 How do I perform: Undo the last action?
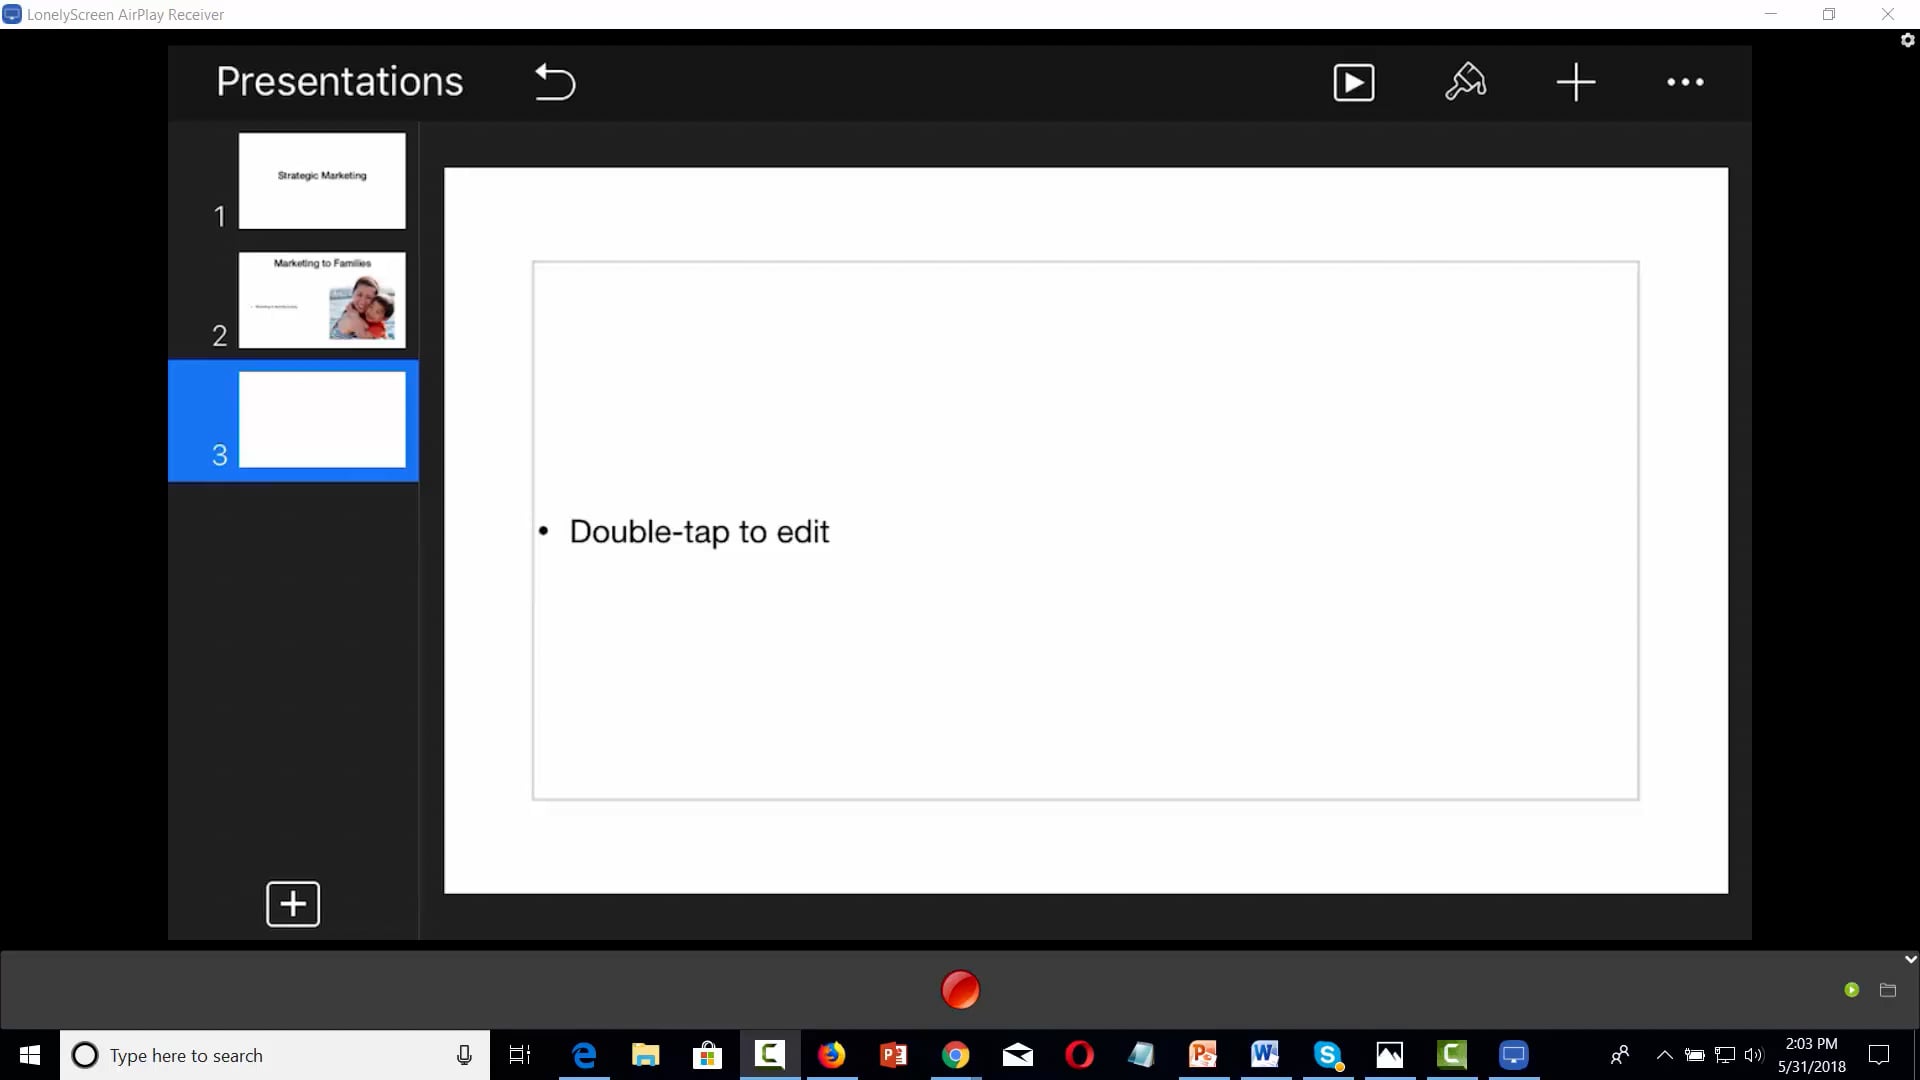pos(556,82)
